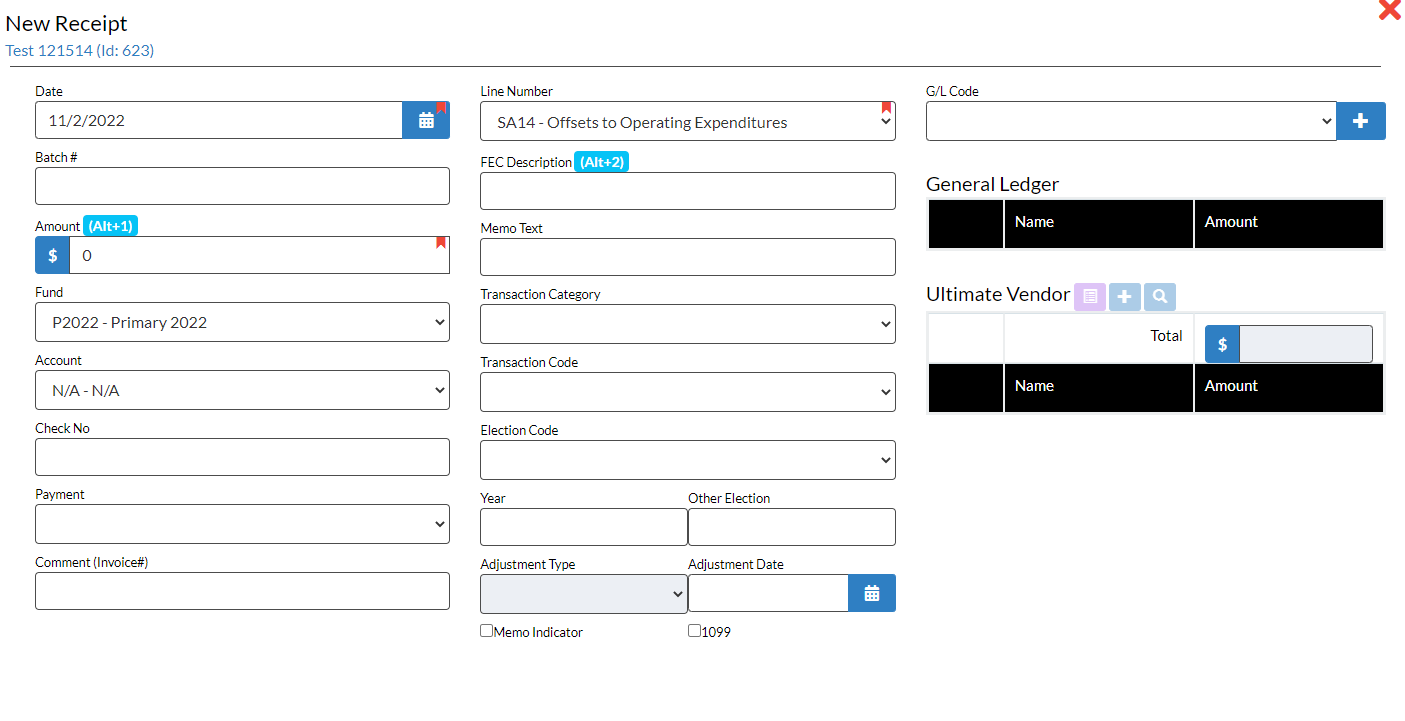
Task: Click the Alt+1 shortcut badge
Action: [110, 226]
